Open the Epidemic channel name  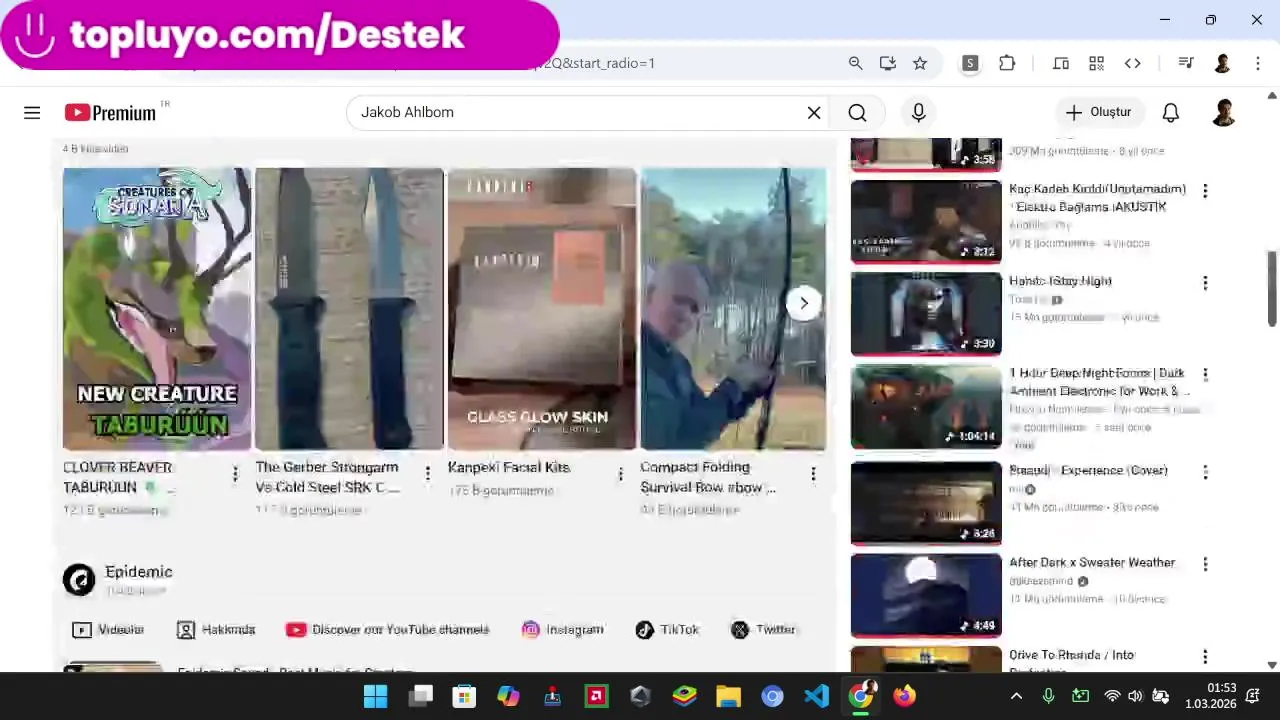point(139,572)
